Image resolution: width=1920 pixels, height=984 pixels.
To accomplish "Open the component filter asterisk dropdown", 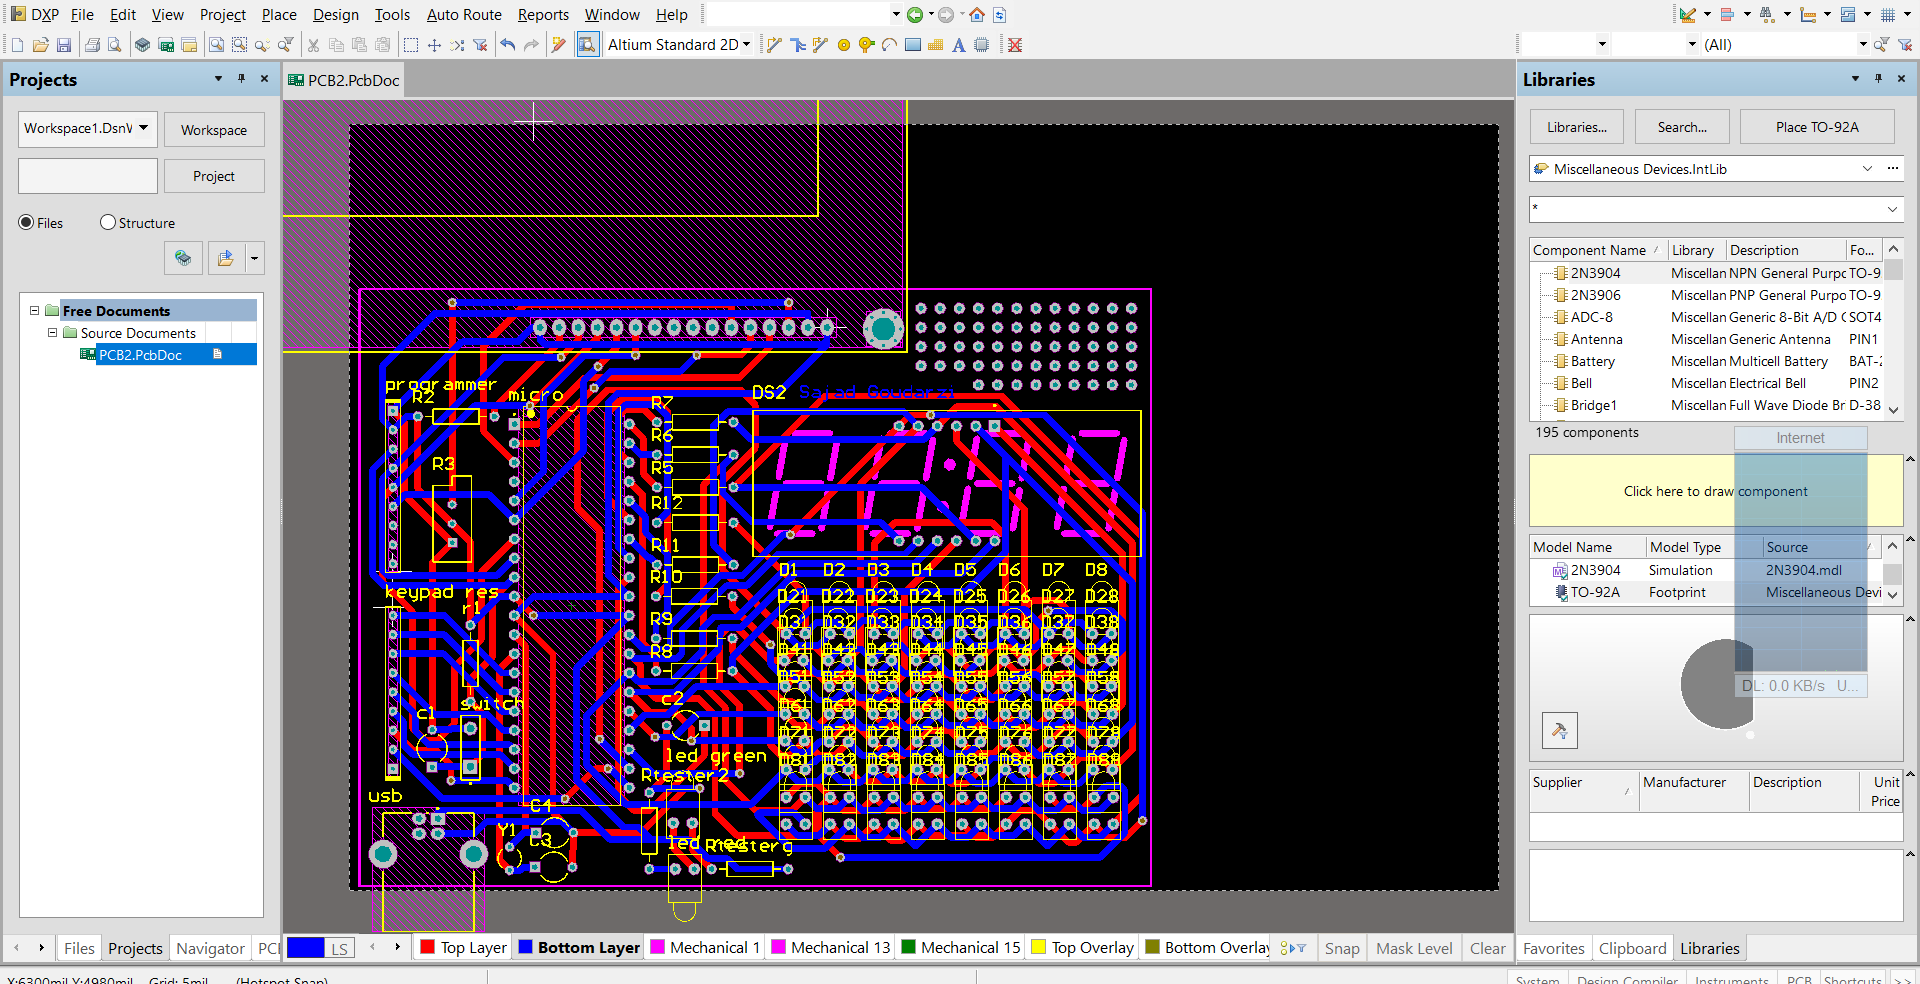I will tap(1892, 209).
